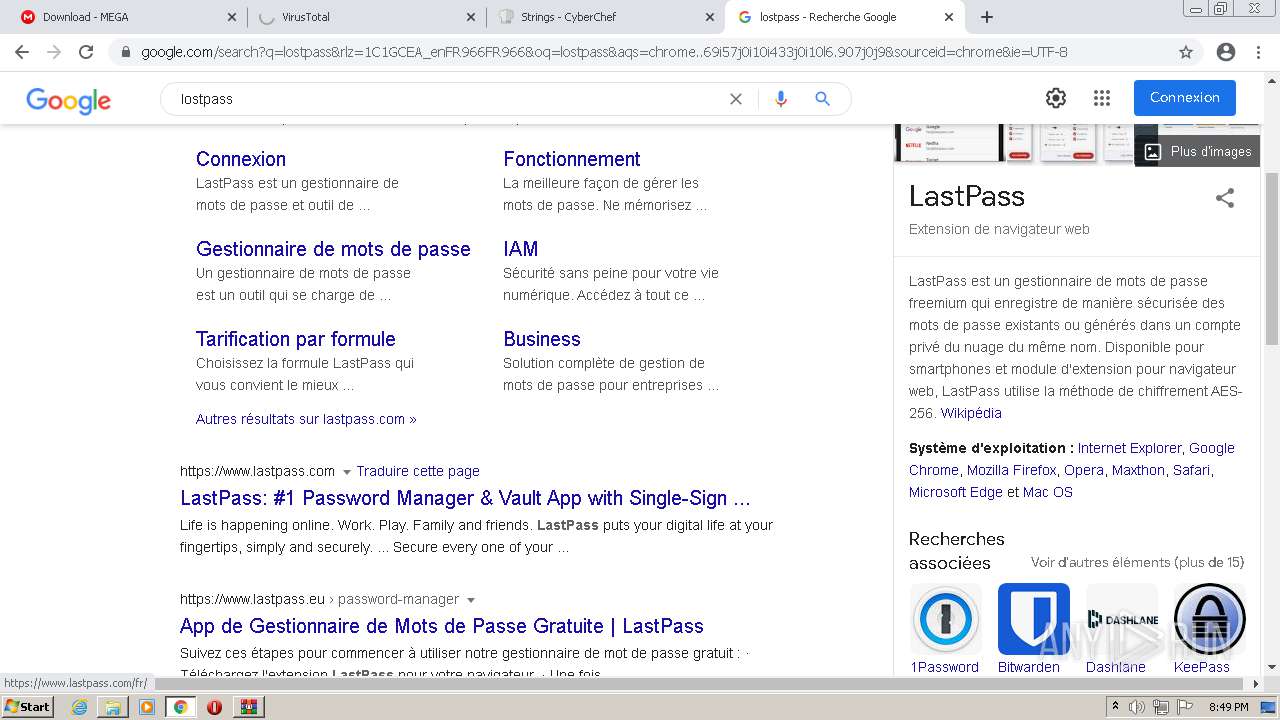Screen dimensions: 1280x720
Task: Open Chrome three-dot menu
Action: click(1260, 52)
